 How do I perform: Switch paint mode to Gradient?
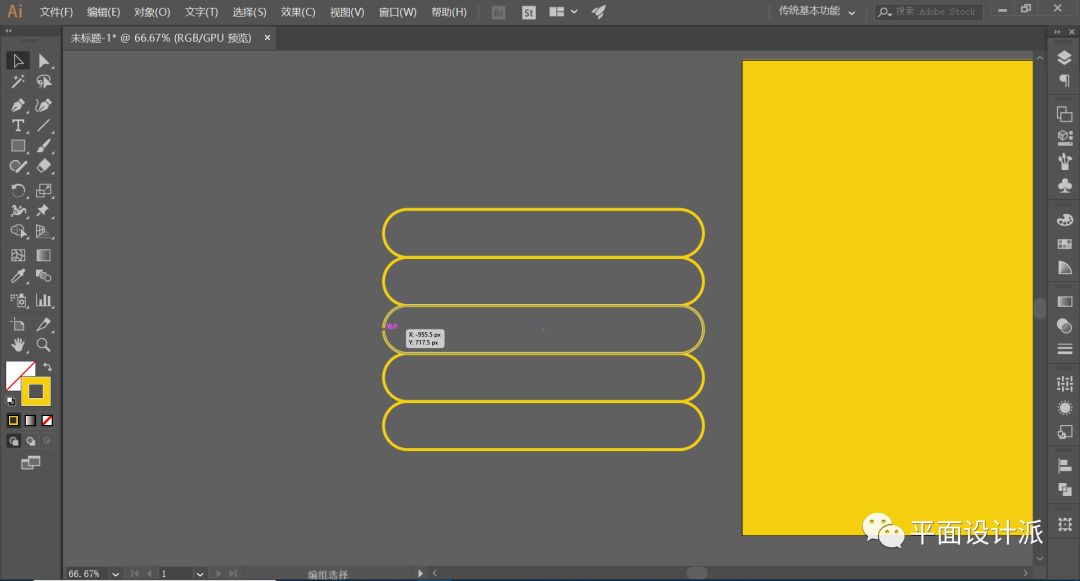pyautogui.click(x=30, y=421)
